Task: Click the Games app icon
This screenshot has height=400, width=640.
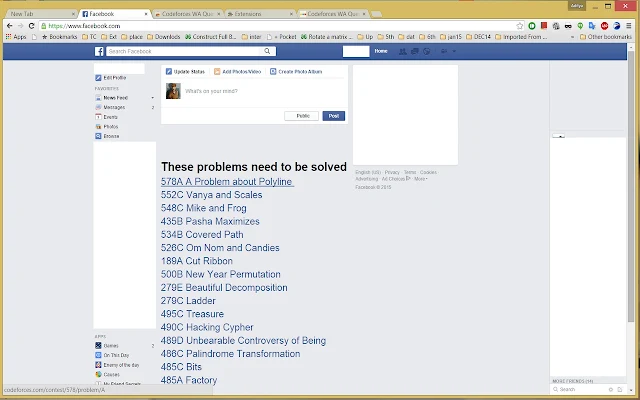Action: tap(98, 346)
